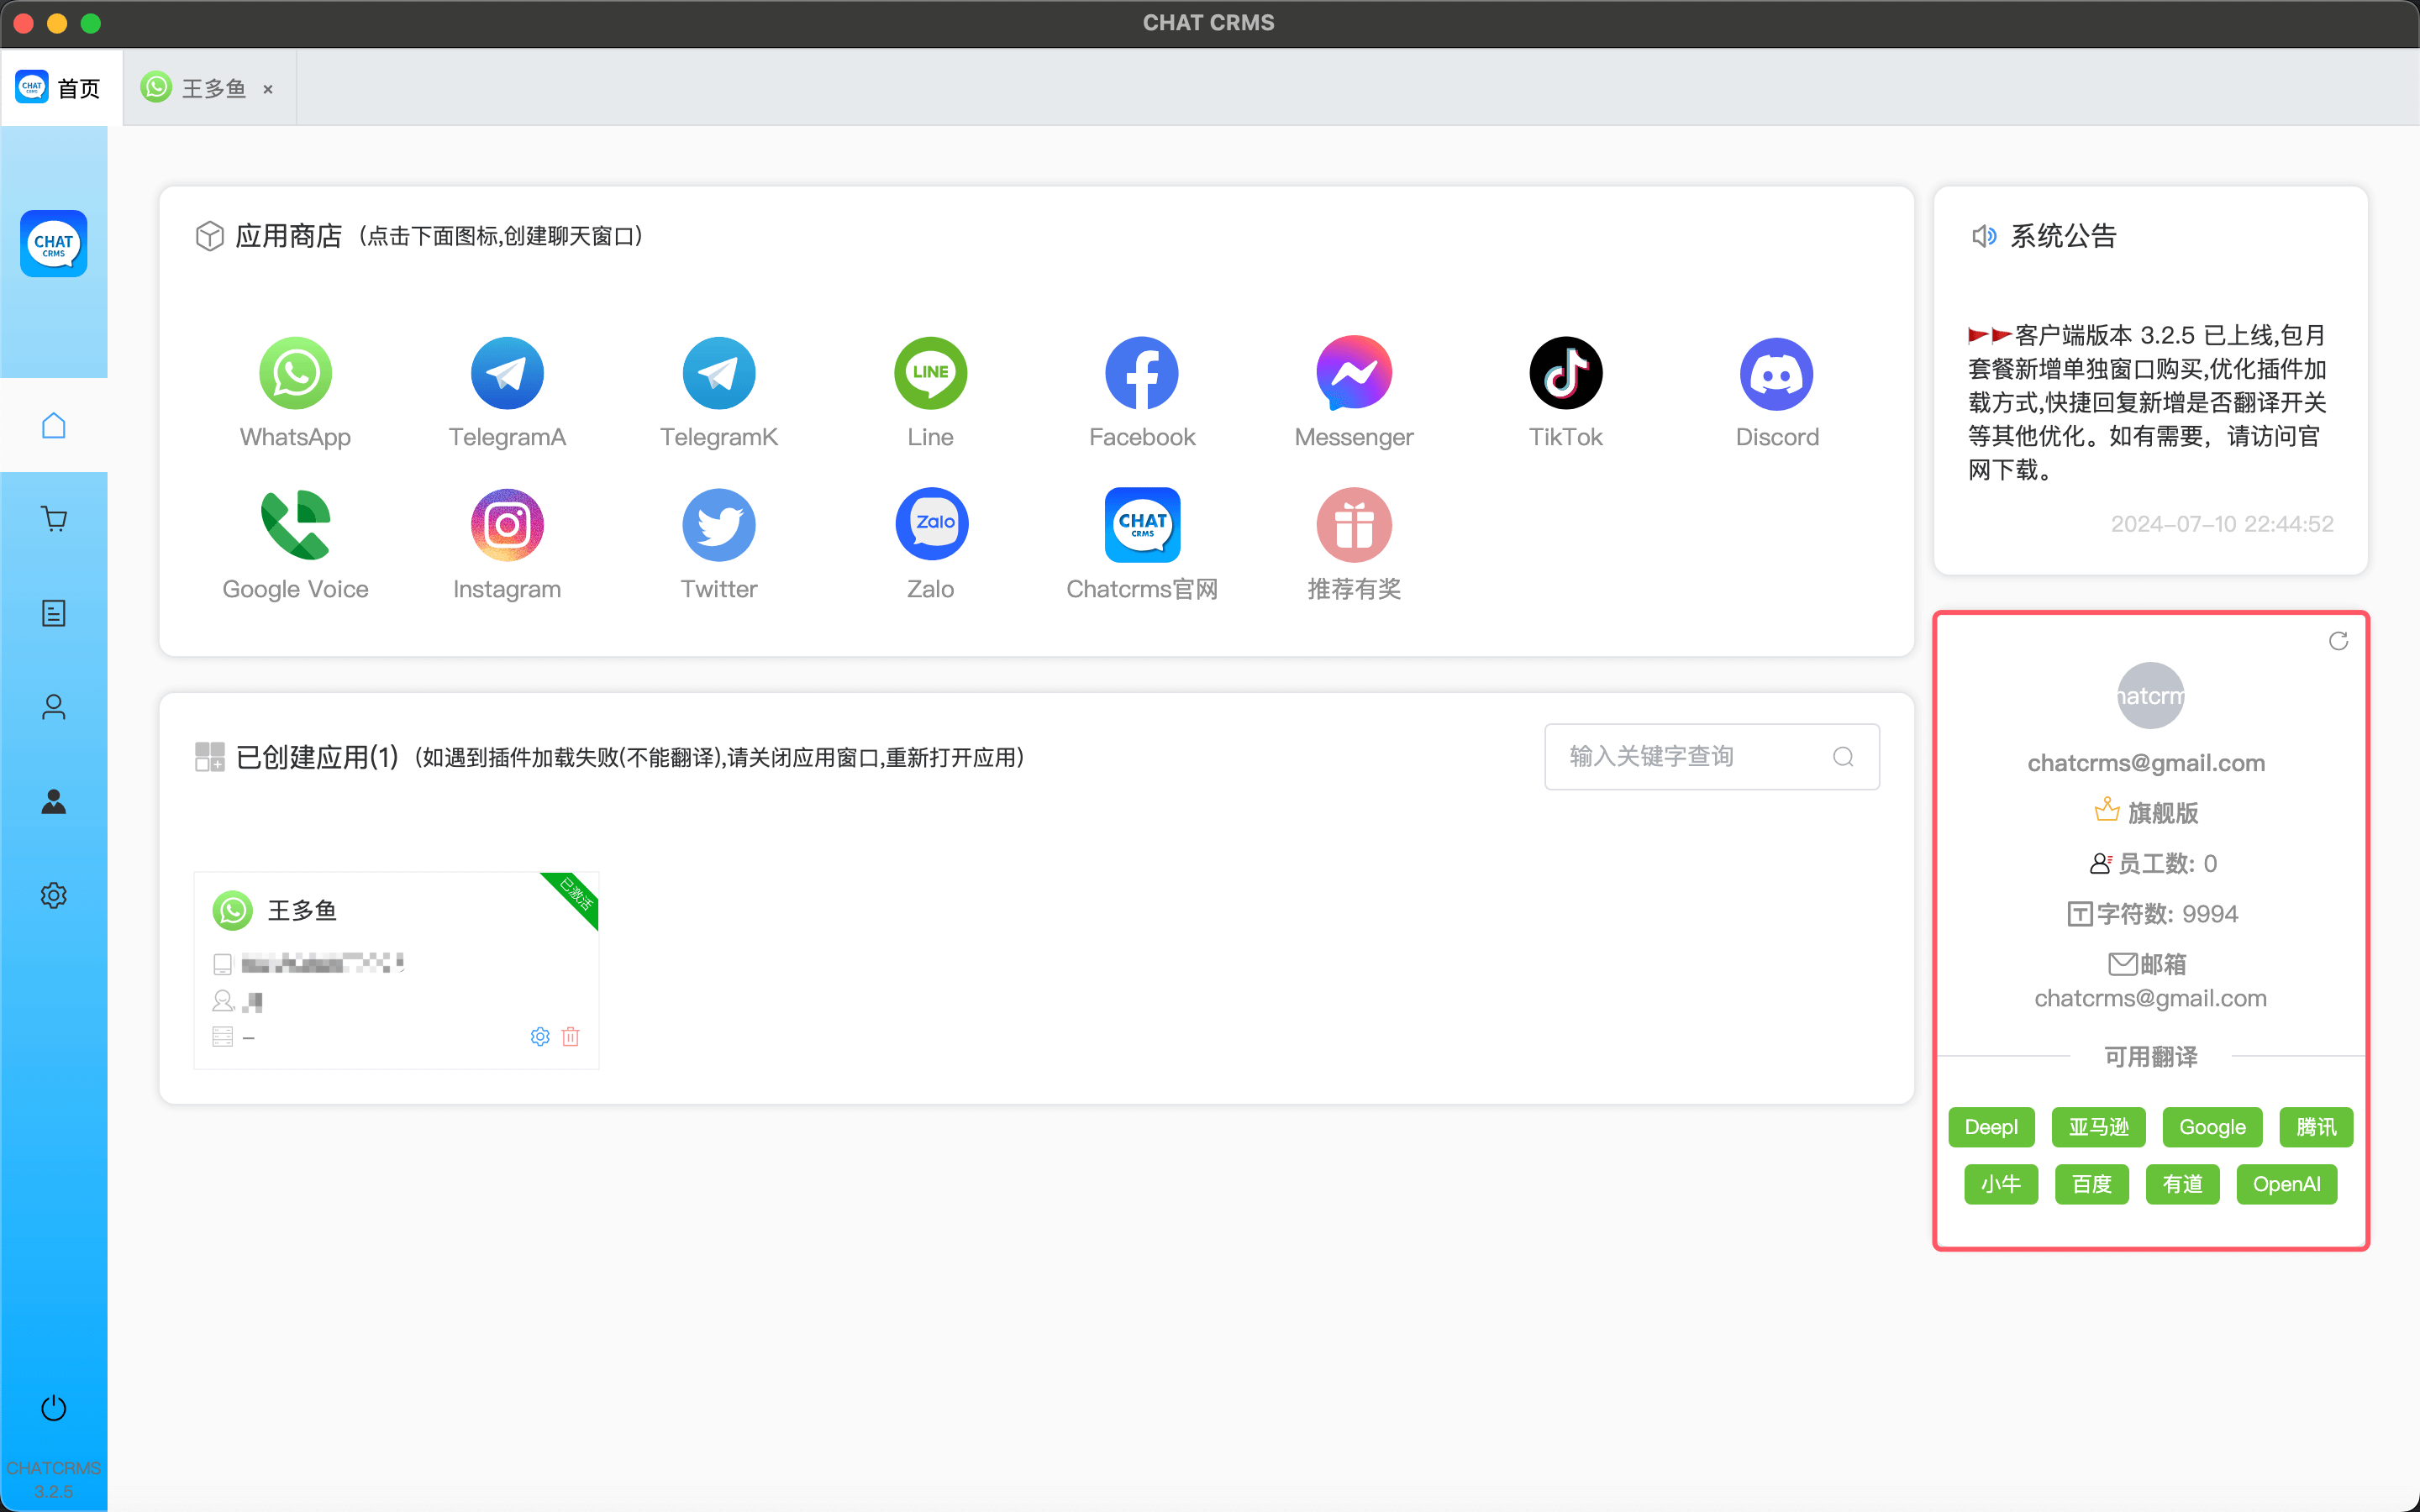The height and width of the screenshot is (1512, 2420).
Task: Select the 腾讯 translation tag
Action: tap(2316, 1127)
